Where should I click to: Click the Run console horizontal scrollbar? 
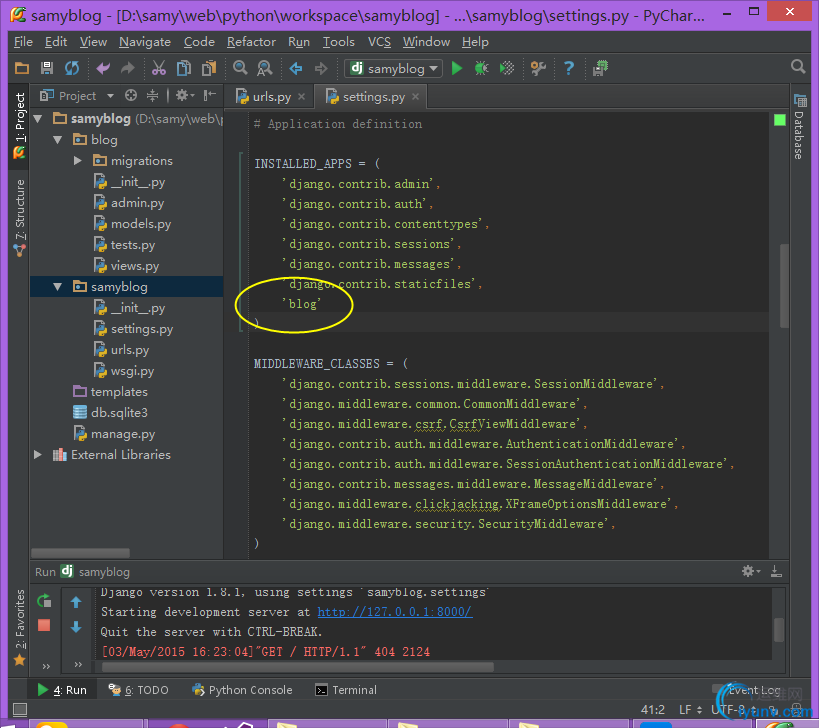[x=298, y=667]
